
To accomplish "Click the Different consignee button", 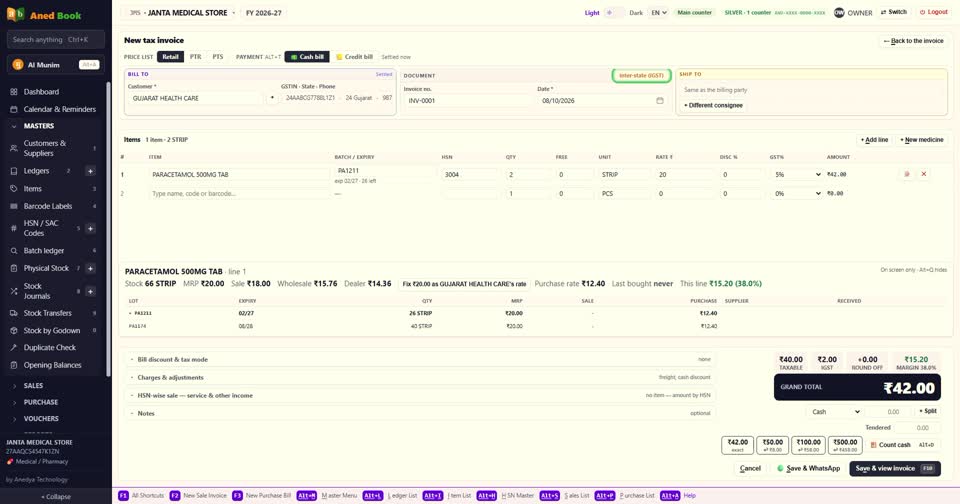I will pyautogui.click(x=713, y=105).
